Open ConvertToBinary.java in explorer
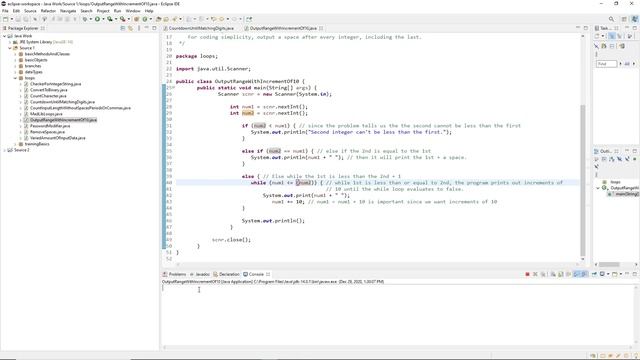Screen dimensions: 640x360 49,90
